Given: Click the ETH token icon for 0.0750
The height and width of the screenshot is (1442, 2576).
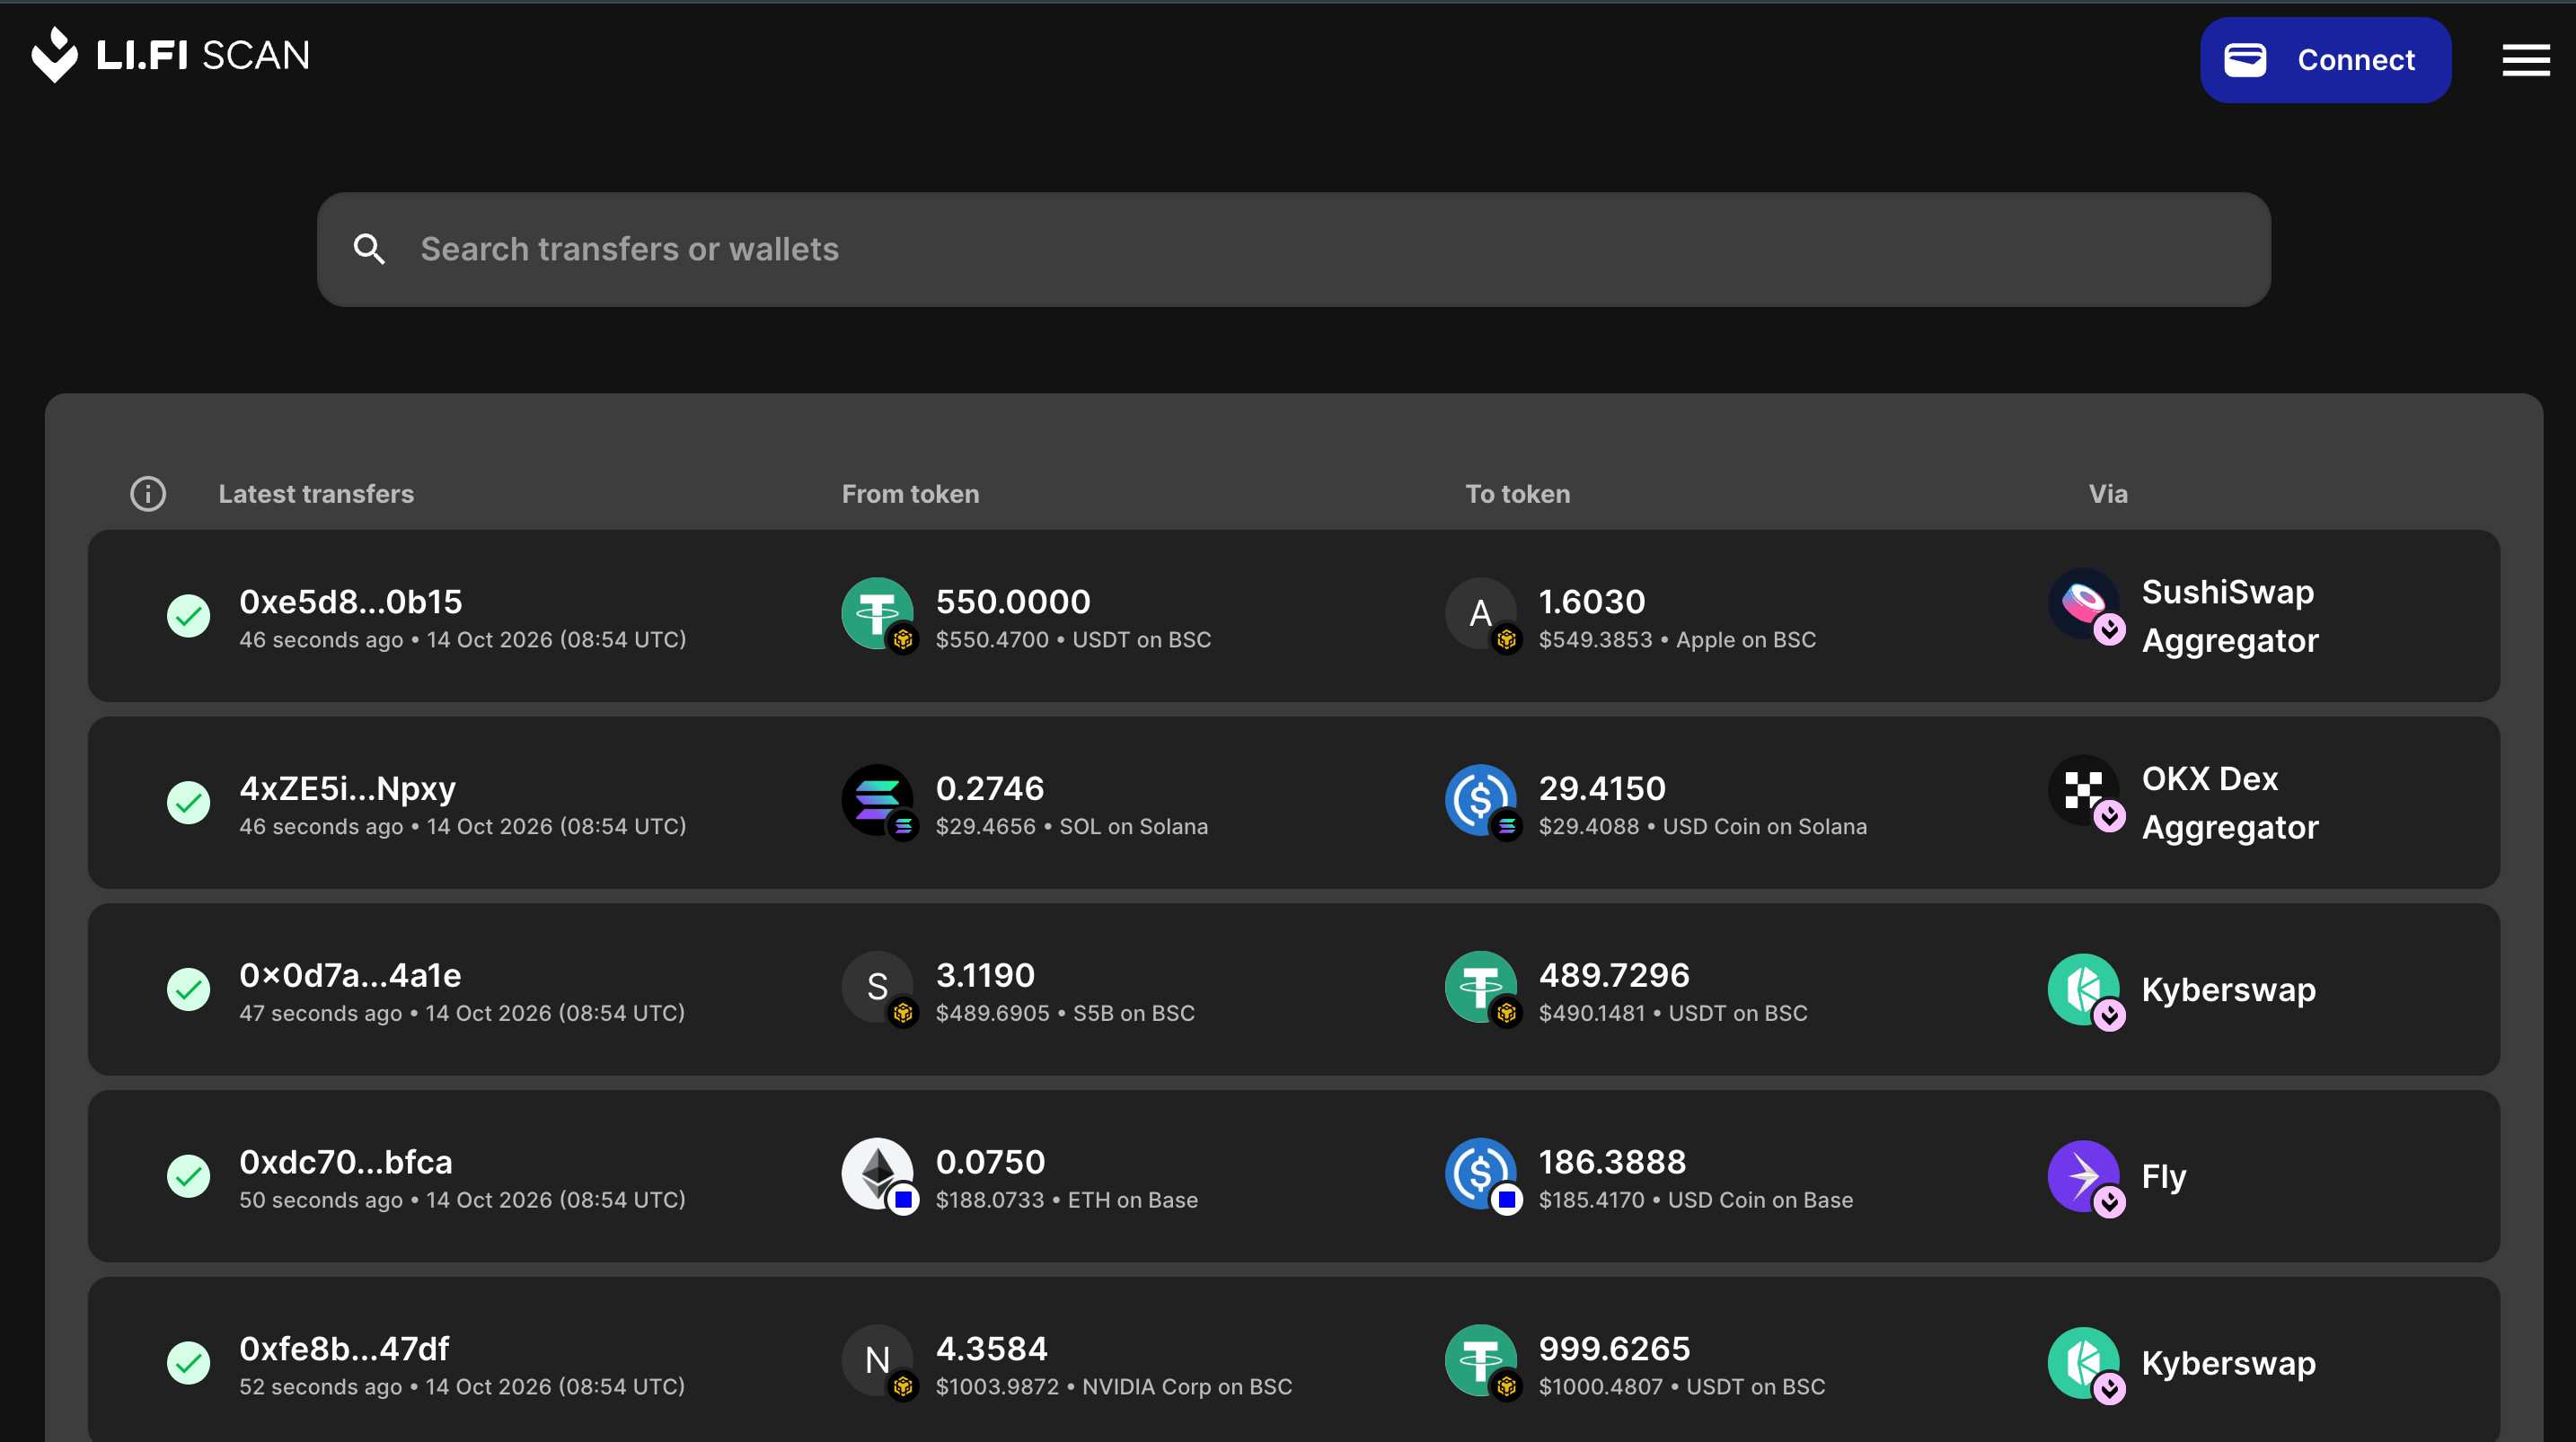Looking at the screenshot, I should 877,1174.
